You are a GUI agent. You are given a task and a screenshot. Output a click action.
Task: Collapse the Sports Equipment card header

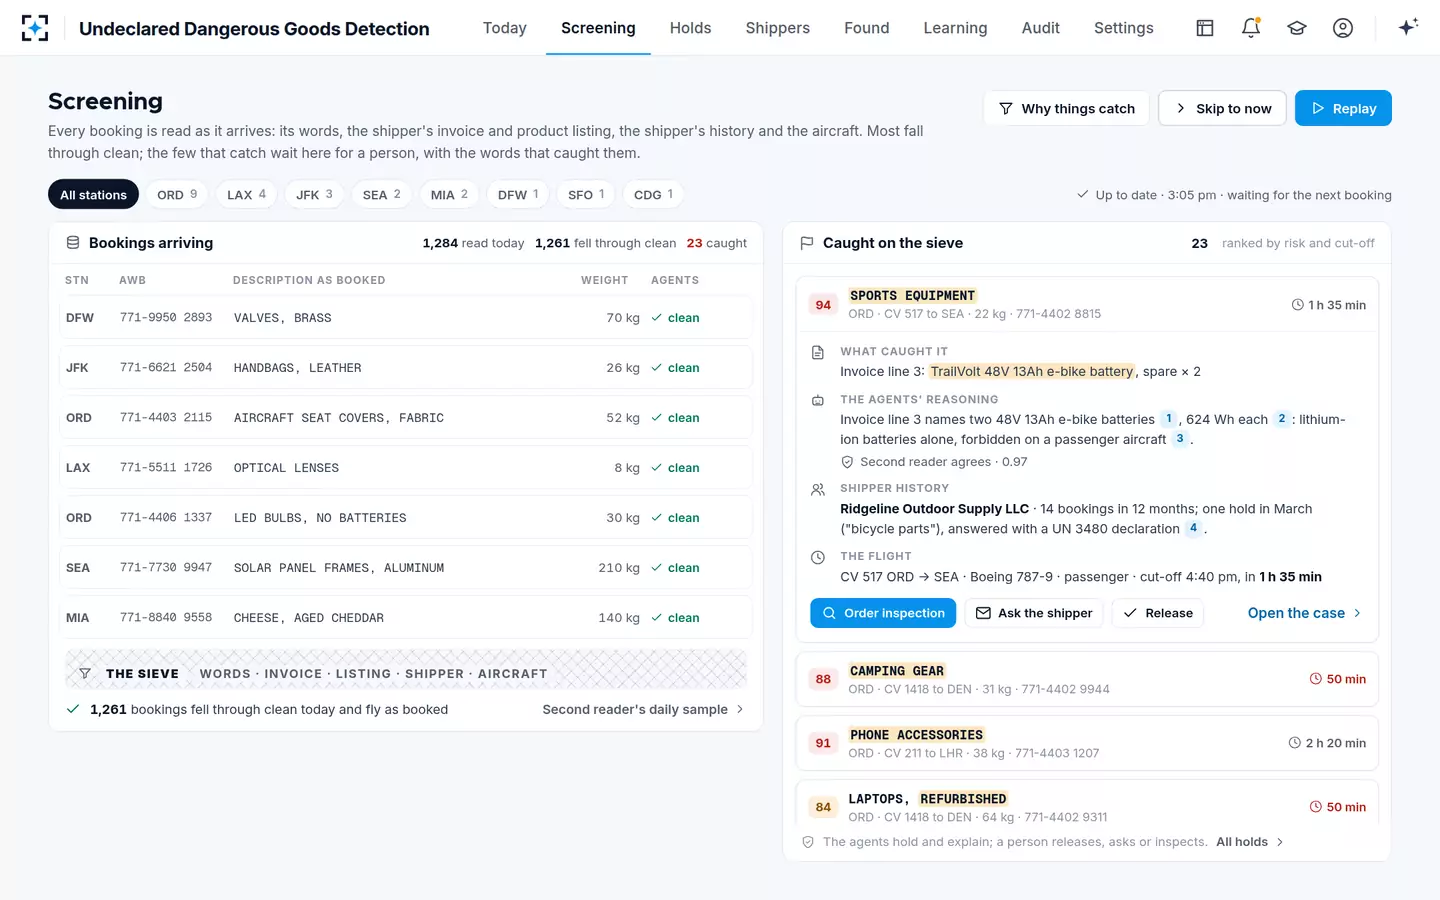pos(1087,304)
